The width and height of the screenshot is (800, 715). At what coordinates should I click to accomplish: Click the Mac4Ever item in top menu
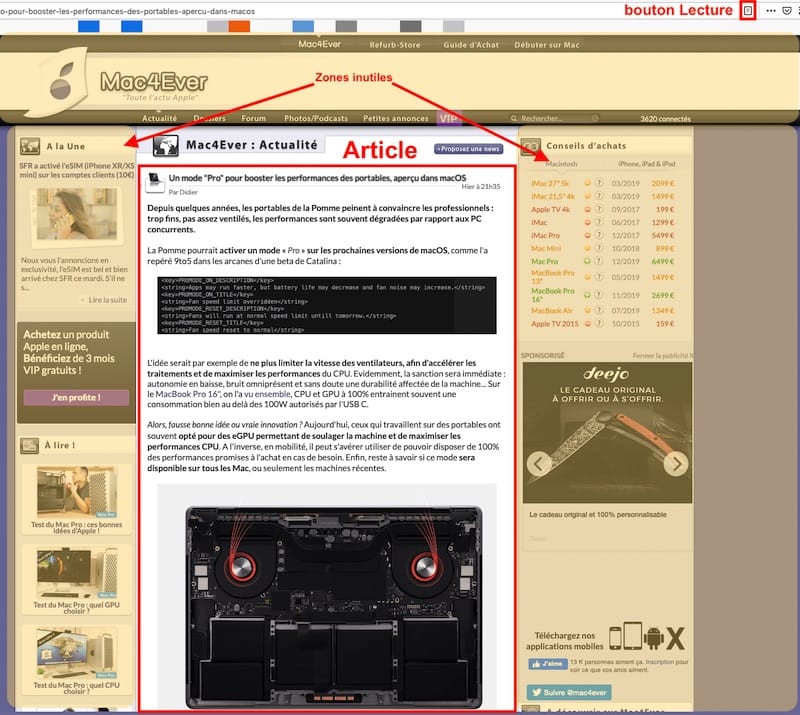pyautogui.click(x=320, y=44)
